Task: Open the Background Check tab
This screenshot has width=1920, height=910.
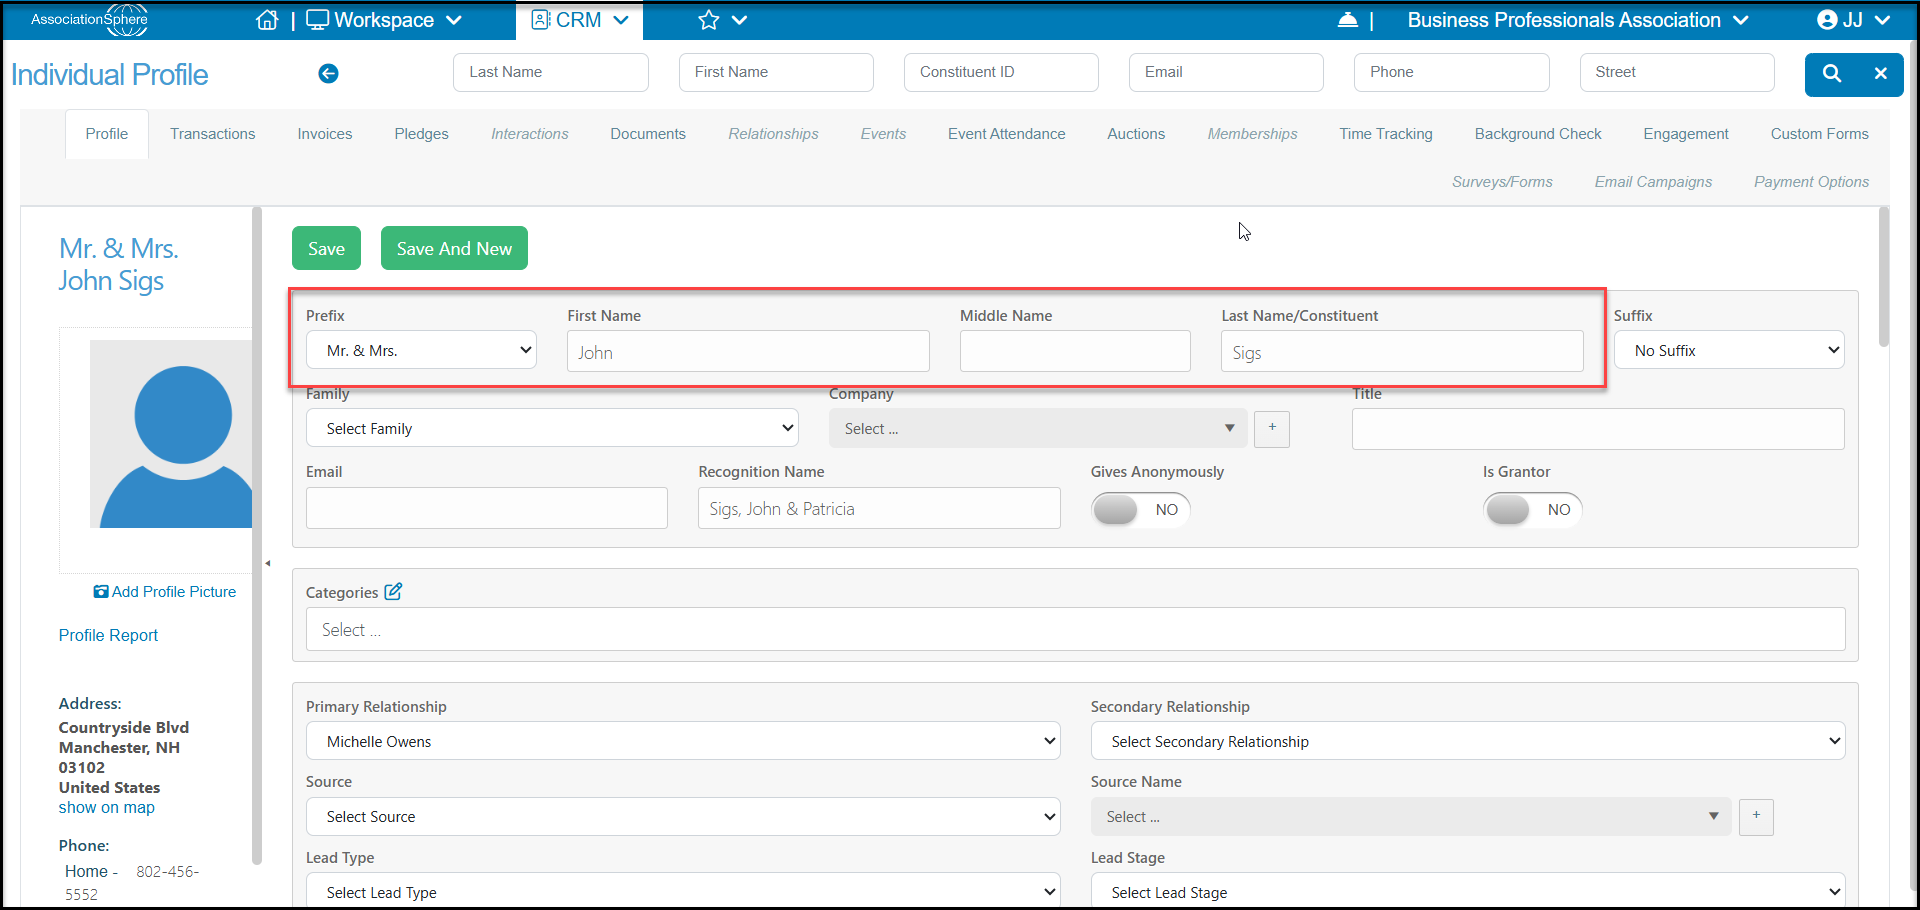Action: pyautogui.click(x=1538, y=134)
